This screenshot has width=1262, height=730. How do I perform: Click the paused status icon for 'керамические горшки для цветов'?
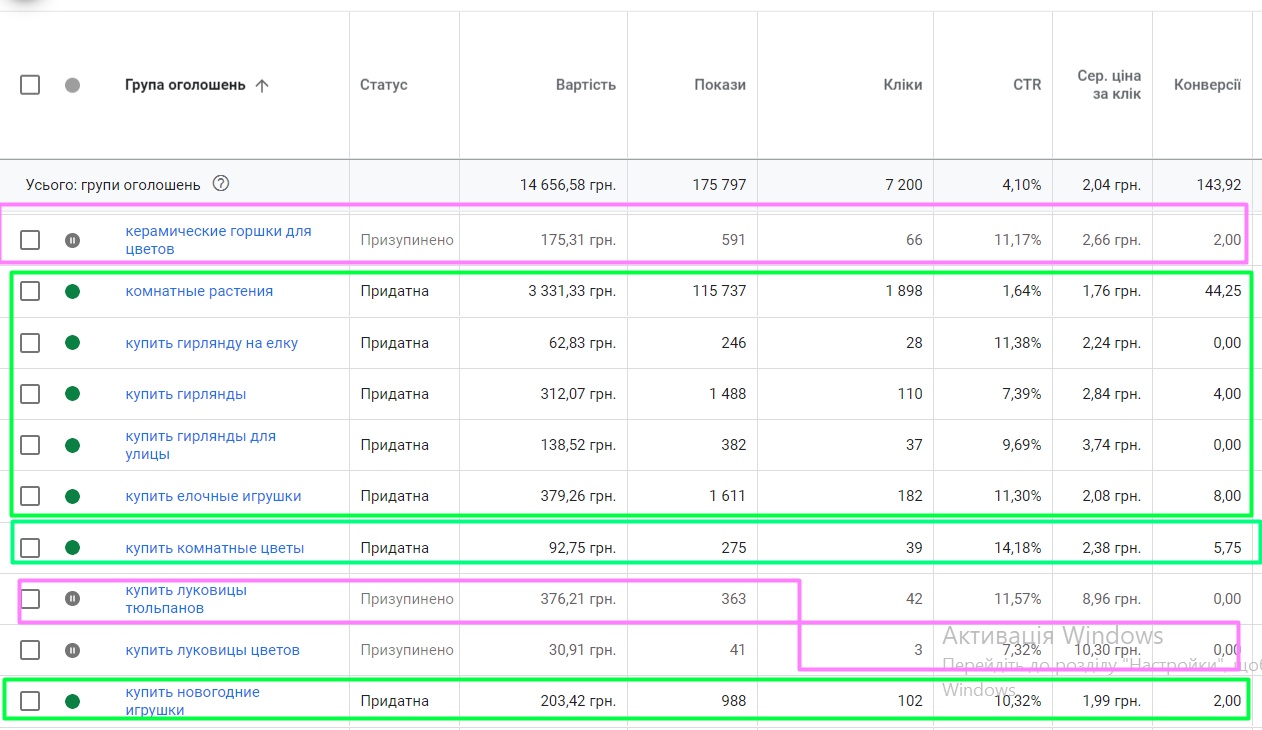click(x=72, y=240)
